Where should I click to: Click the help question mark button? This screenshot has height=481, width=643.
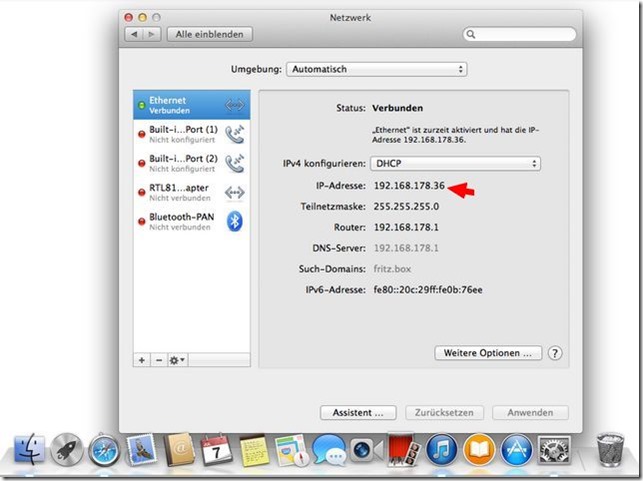[x=555, y=353]
